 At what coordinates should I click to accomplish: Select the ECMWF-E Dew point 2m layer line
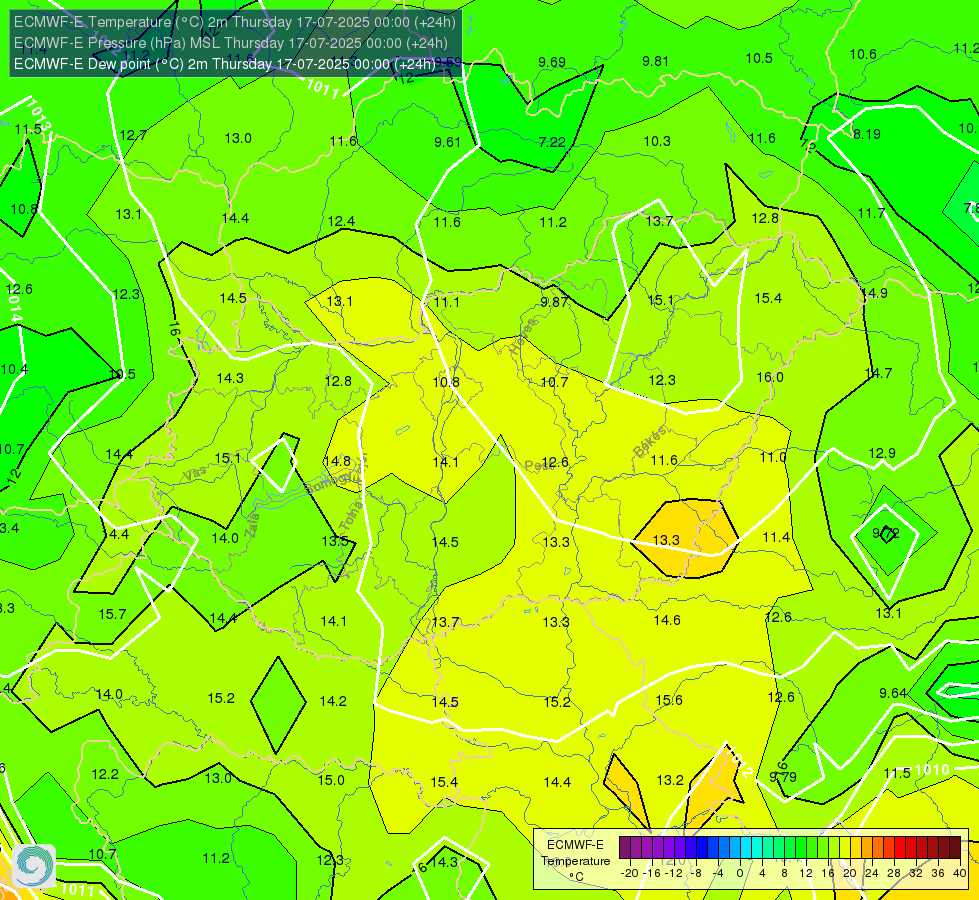(x=225, y=64)
